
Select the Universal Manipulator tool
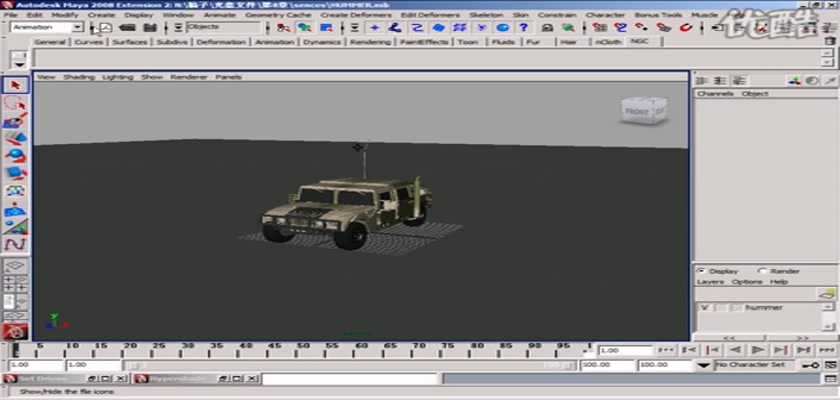click(x=16, y=191)
